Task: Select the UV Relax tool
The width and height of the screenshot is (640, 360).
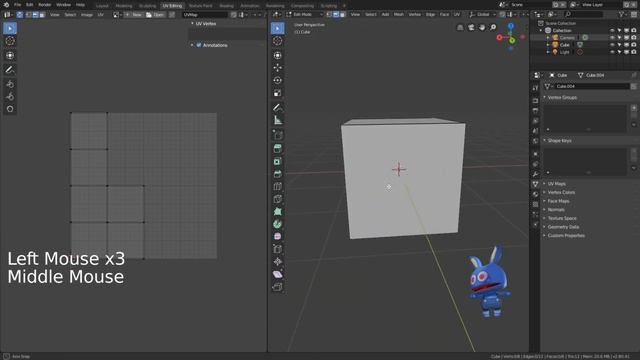Action: coord(10,97)
